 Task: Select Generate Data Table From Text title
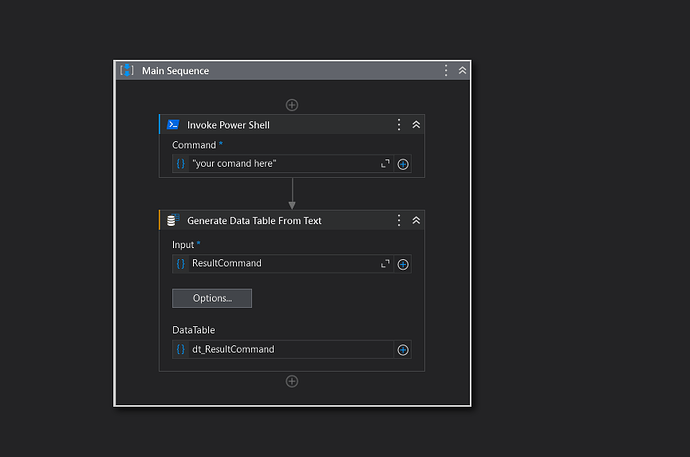tap(254, 221)
